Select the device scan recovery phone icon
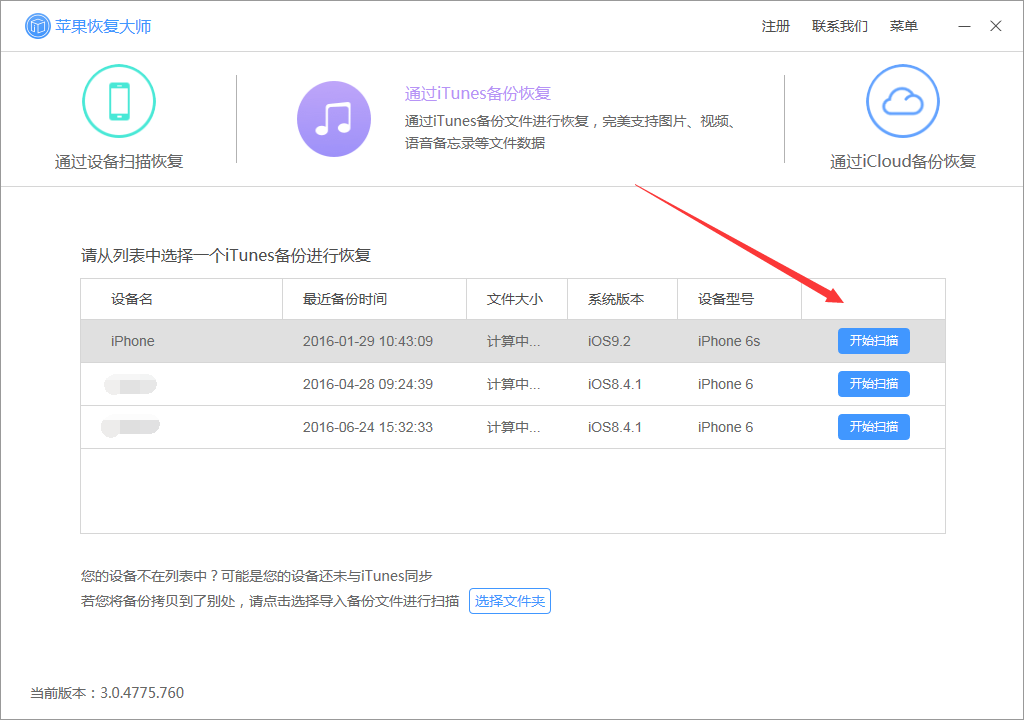Viewport: 1024px width, 720px height. coord(119,101)
